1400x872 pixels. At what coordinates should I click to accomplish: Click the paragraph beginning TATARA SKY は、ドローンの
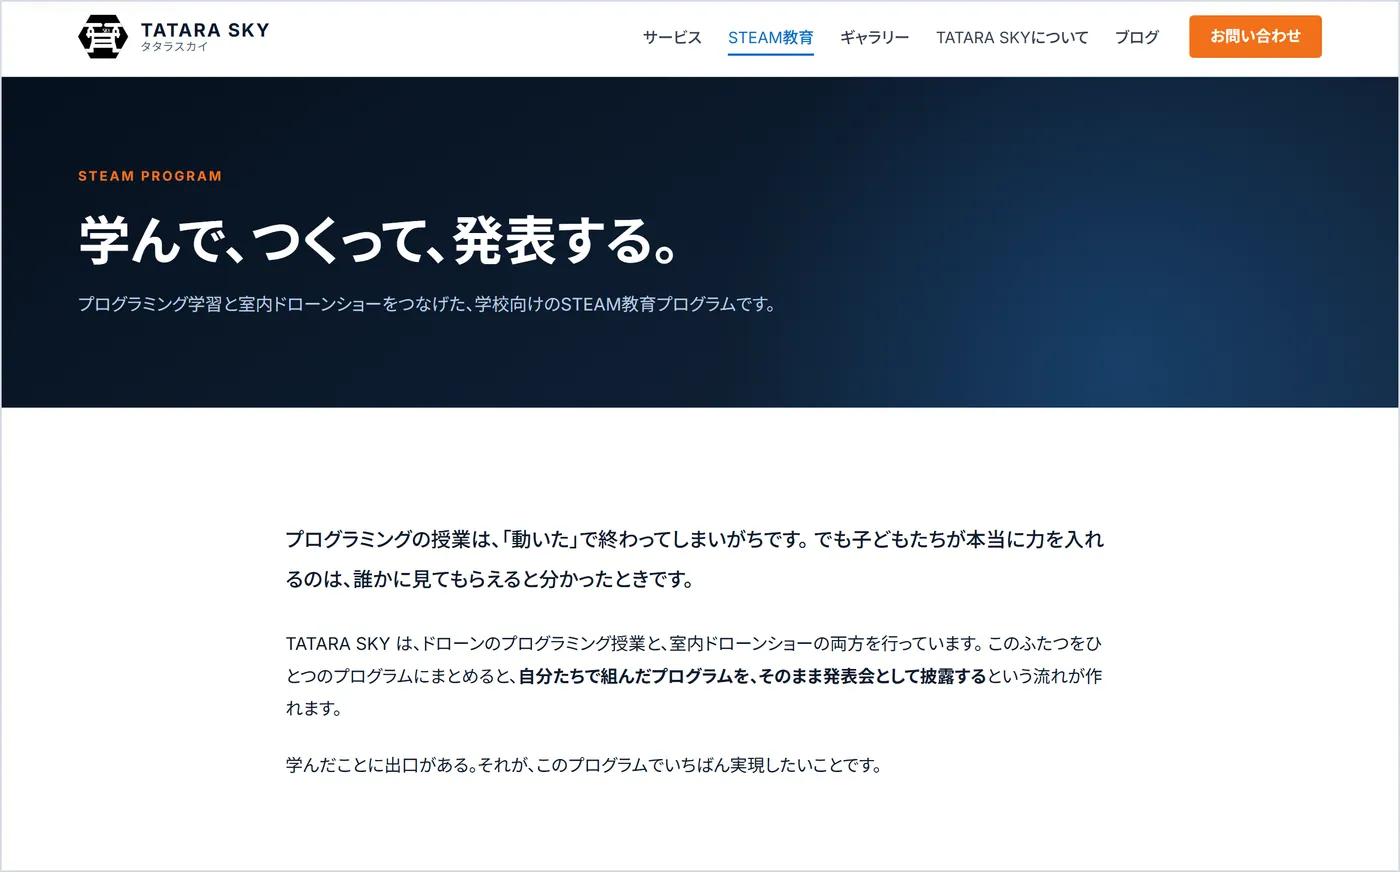[x=694, y=676]
